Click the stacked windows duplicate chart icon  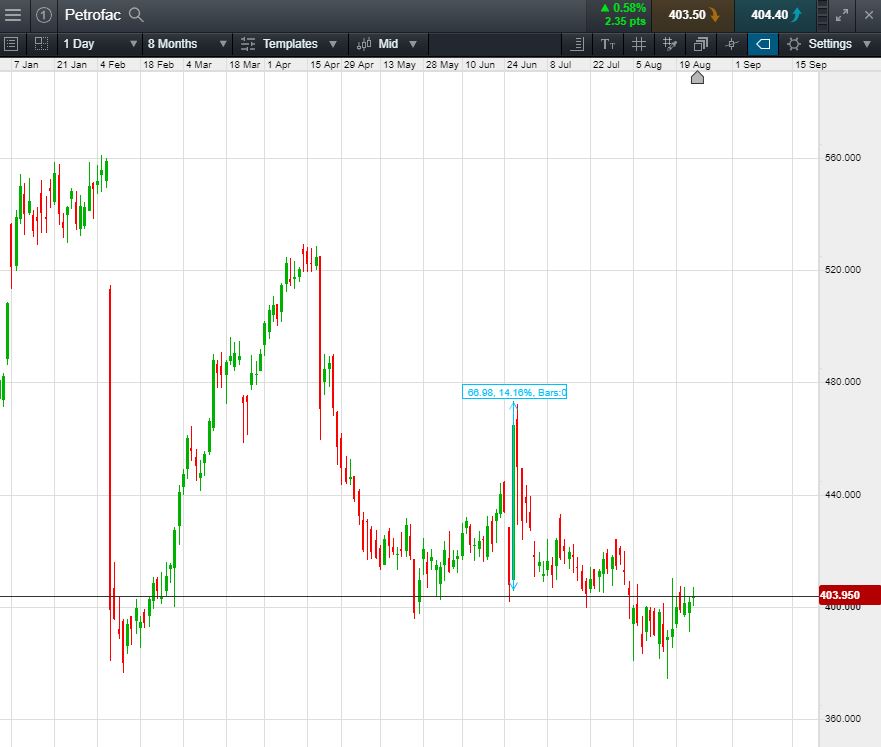coord(701,44)
